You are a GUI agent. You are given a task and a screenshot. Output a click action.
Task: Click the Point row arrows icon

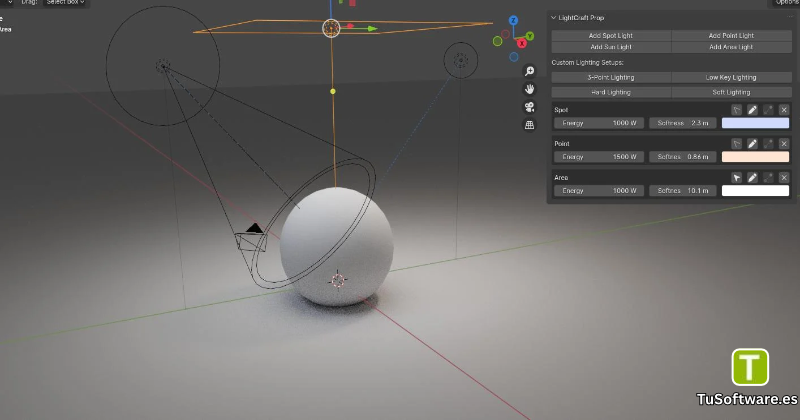click(x=768, y=143)
